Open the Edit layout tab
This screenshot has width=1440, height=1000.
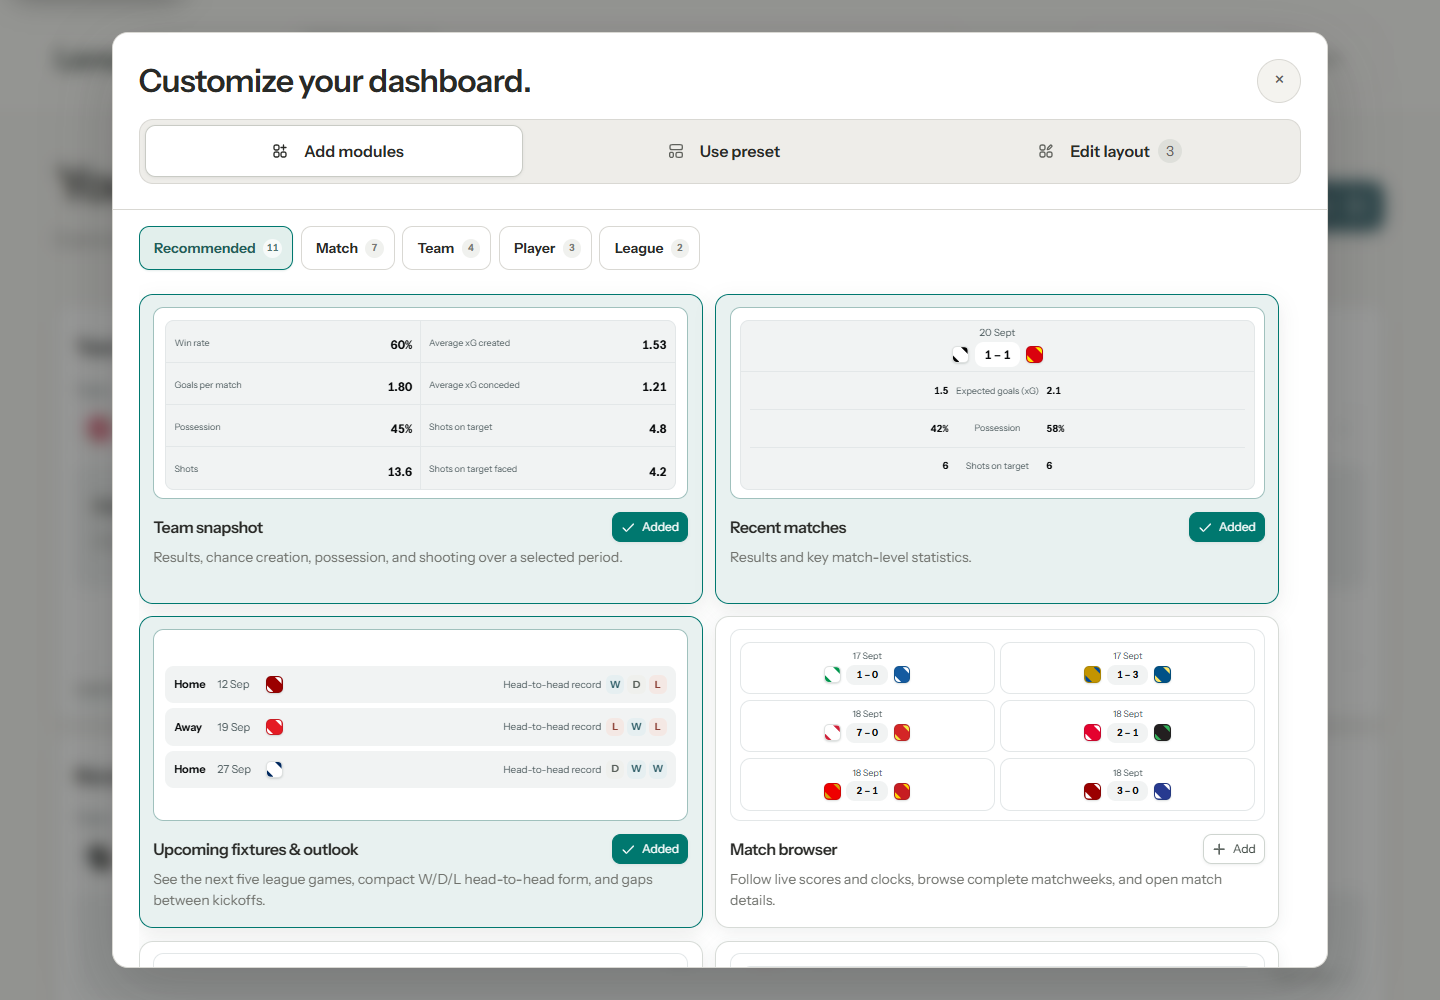coord(1109,151)
